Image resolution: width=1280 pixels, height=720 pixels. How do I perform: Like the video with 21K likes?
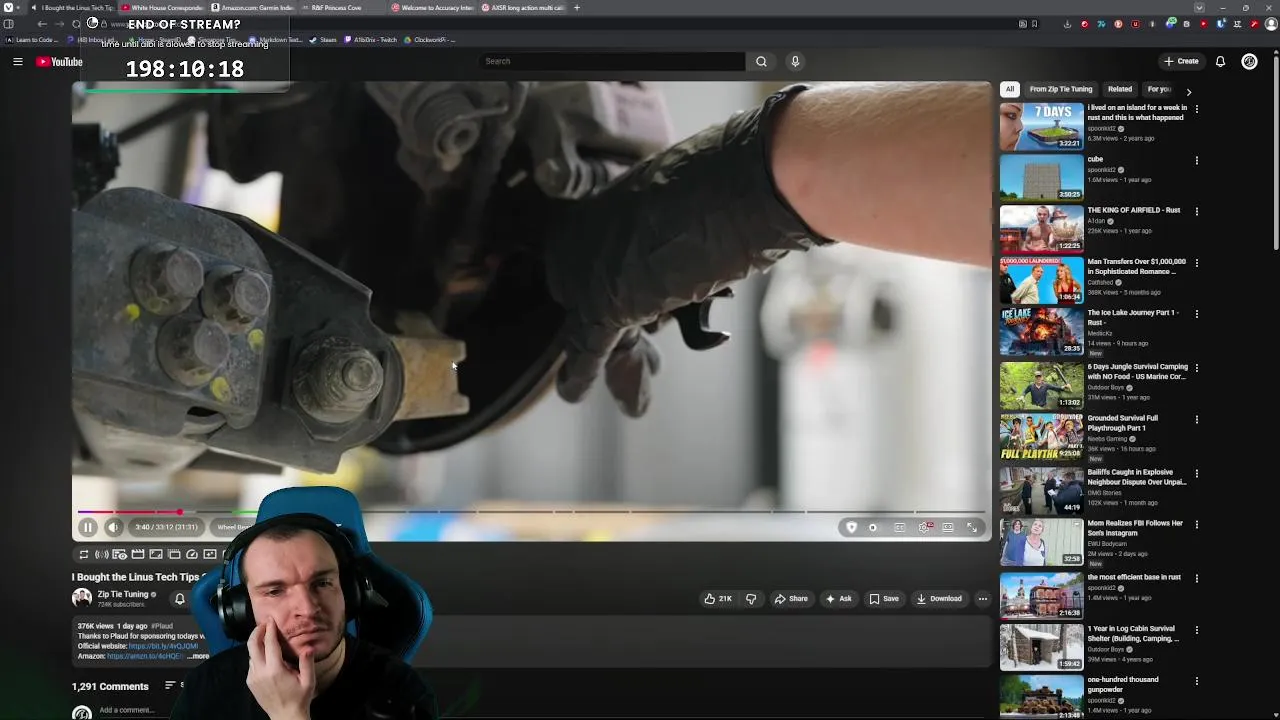pyautogui.click(x=718, y=599)
